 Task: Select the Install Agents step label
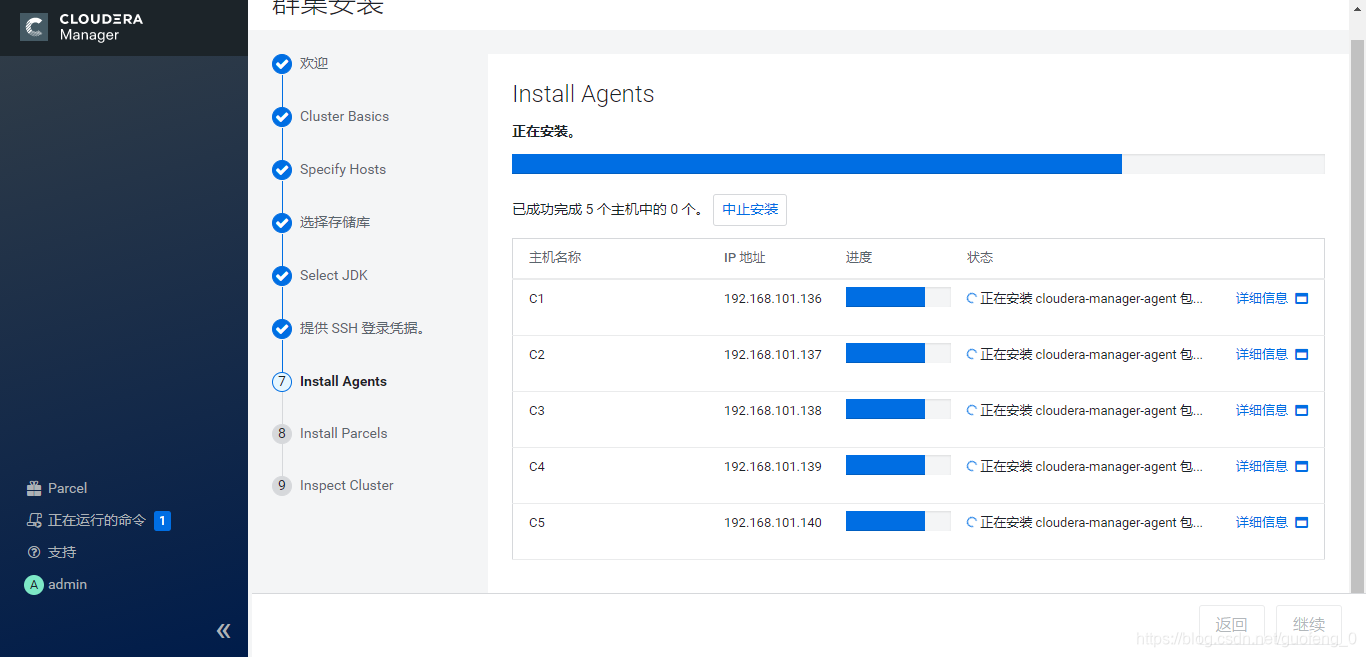[343, 381]
